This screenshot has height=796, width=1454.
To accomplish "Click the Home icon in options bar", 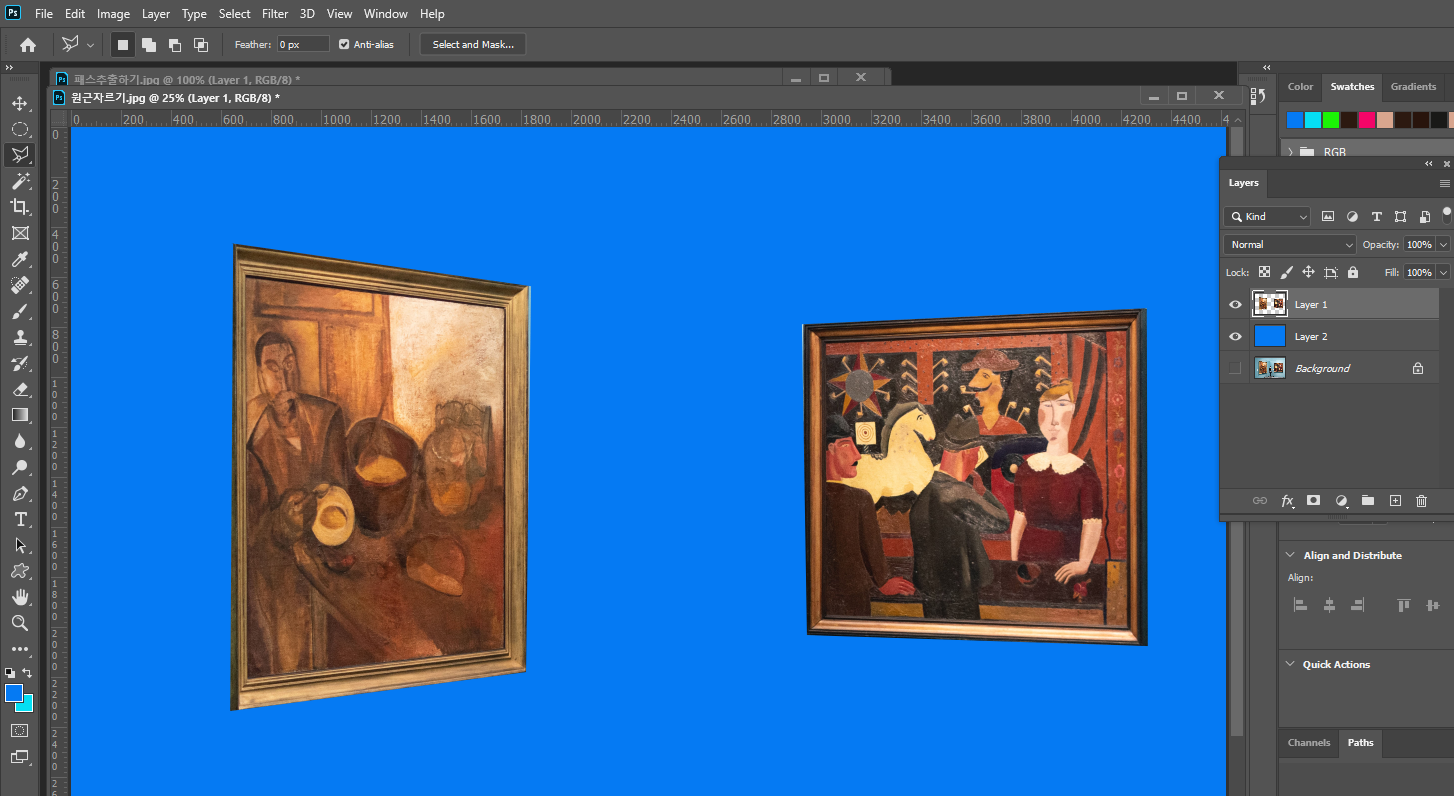I will tap(28, 44).
